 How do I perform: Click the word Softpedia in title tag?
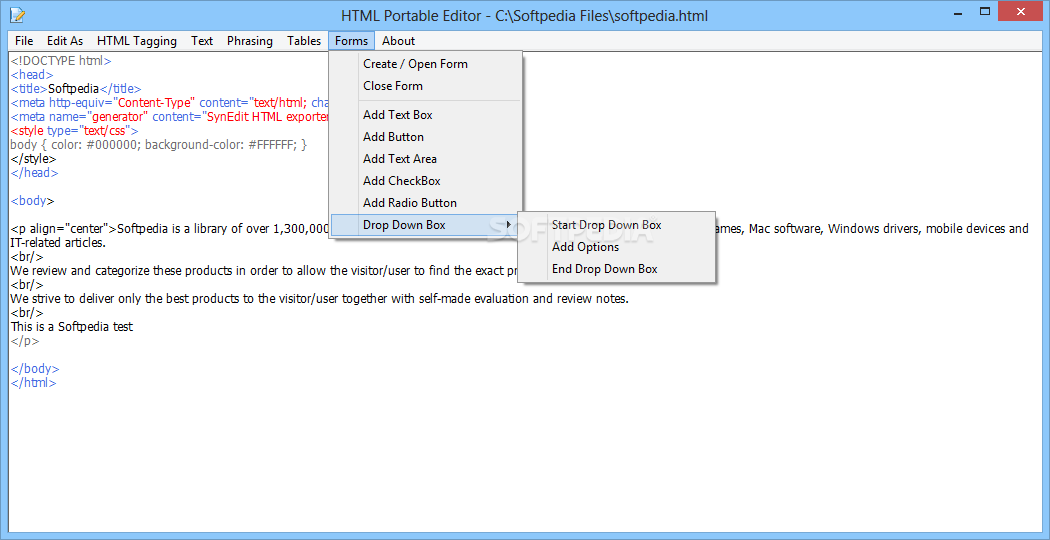click(x=74, y=88)
